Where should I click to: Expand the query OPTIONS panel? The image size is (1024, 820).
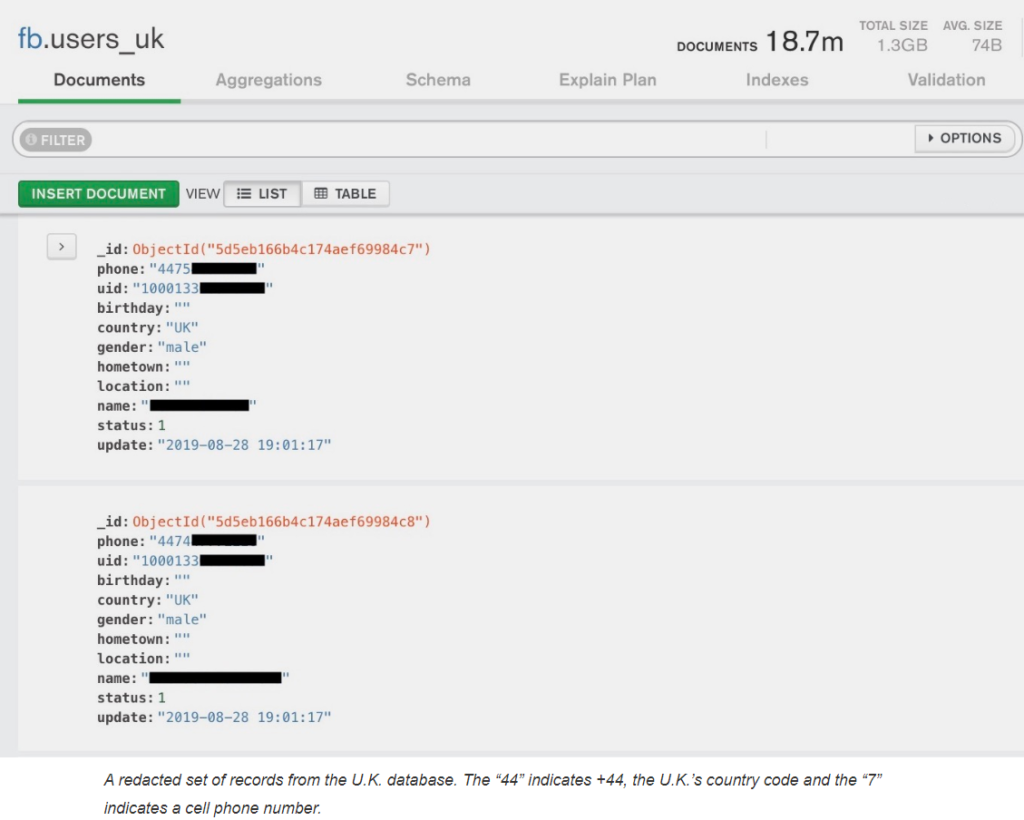[965, 138]
